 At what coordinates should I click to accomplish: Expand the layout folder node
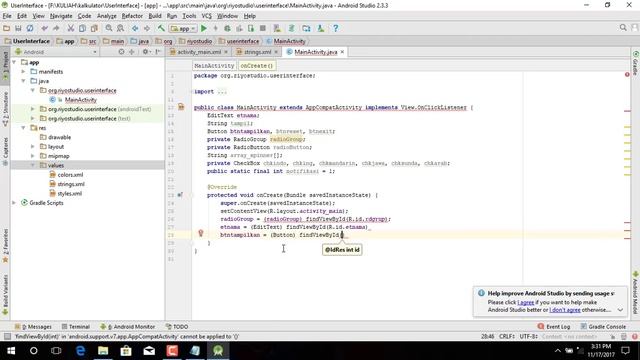coord(33,147)
